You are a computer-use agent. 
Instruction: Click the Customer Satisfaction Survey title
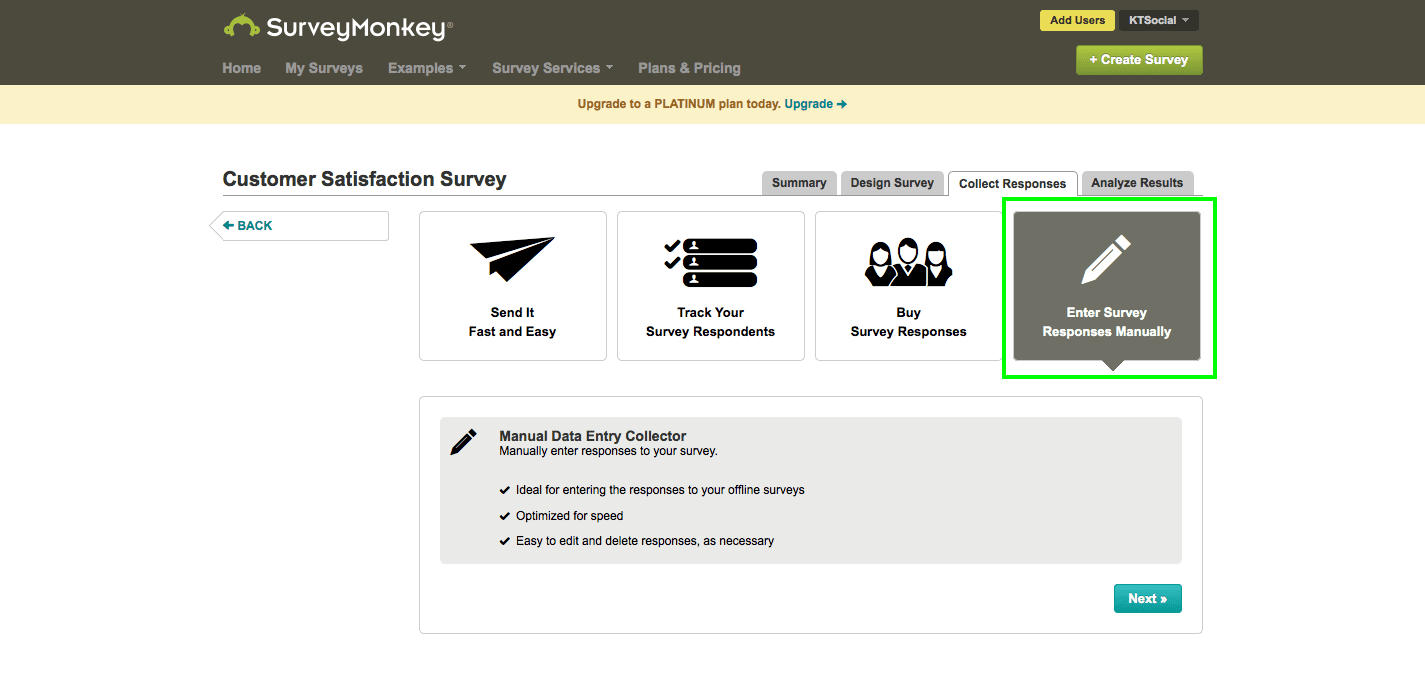pyautogui.click(x=364, y=179)
